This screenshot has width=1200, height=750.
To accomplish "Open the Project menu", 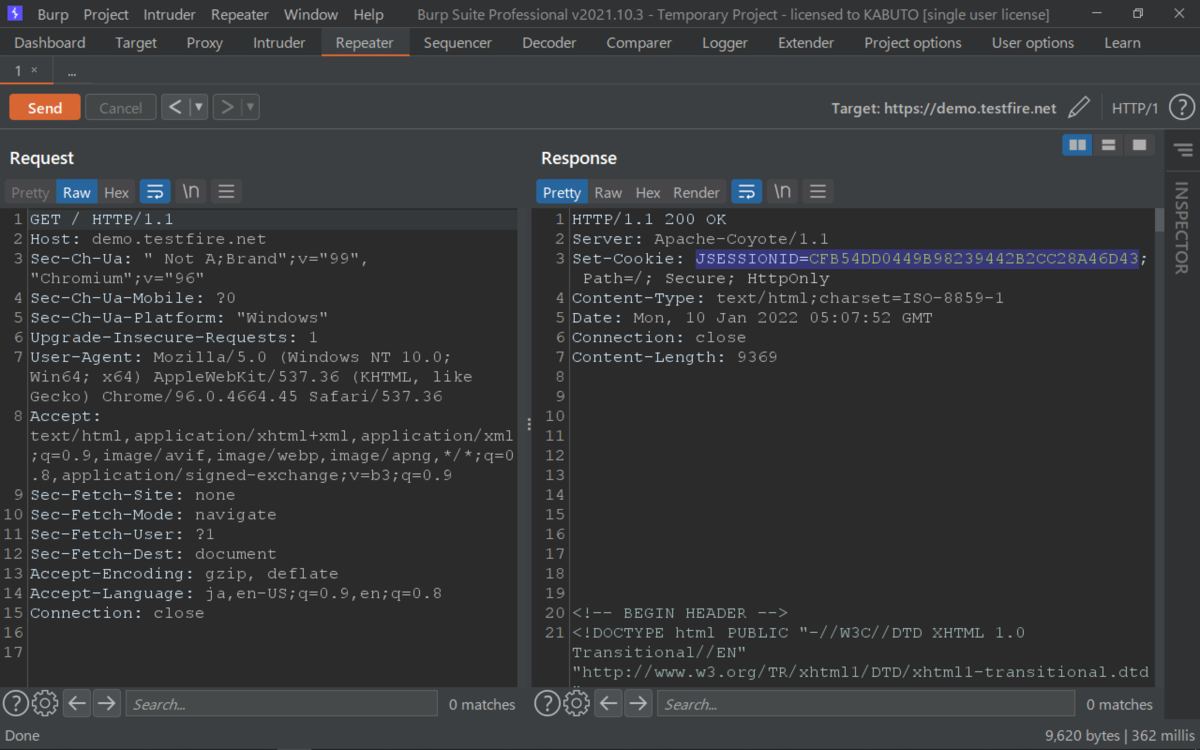I will 106,14.
